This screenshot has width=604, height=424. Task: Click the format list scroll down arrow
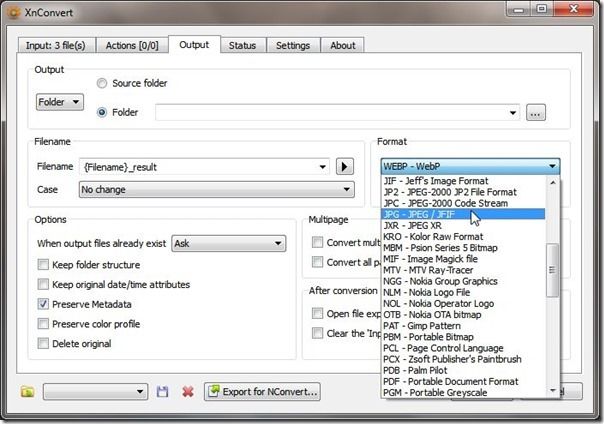[553, 390]
